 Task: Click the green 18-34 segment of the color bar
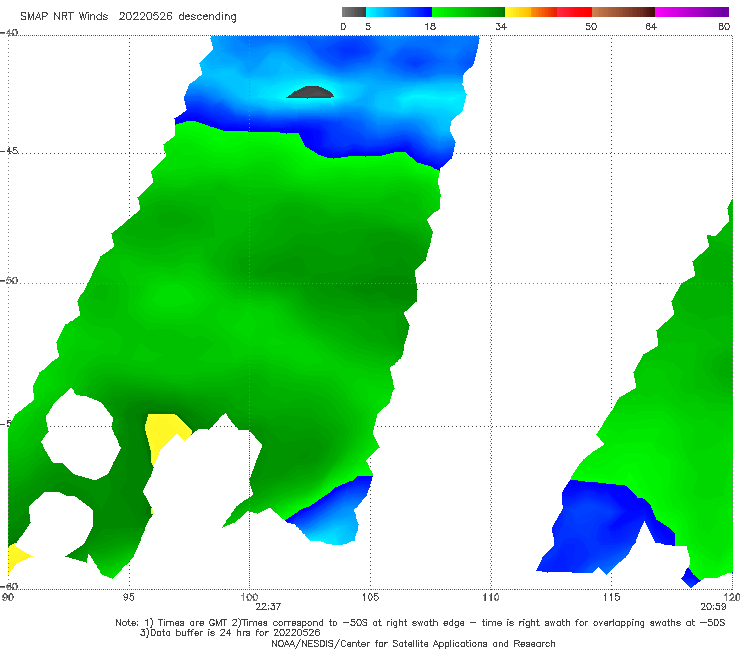(468, 12)
